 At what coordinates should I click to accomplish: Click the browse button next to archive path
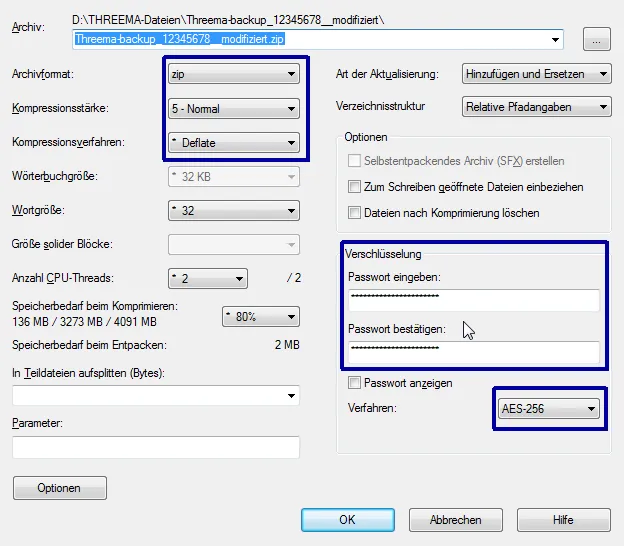597,40
